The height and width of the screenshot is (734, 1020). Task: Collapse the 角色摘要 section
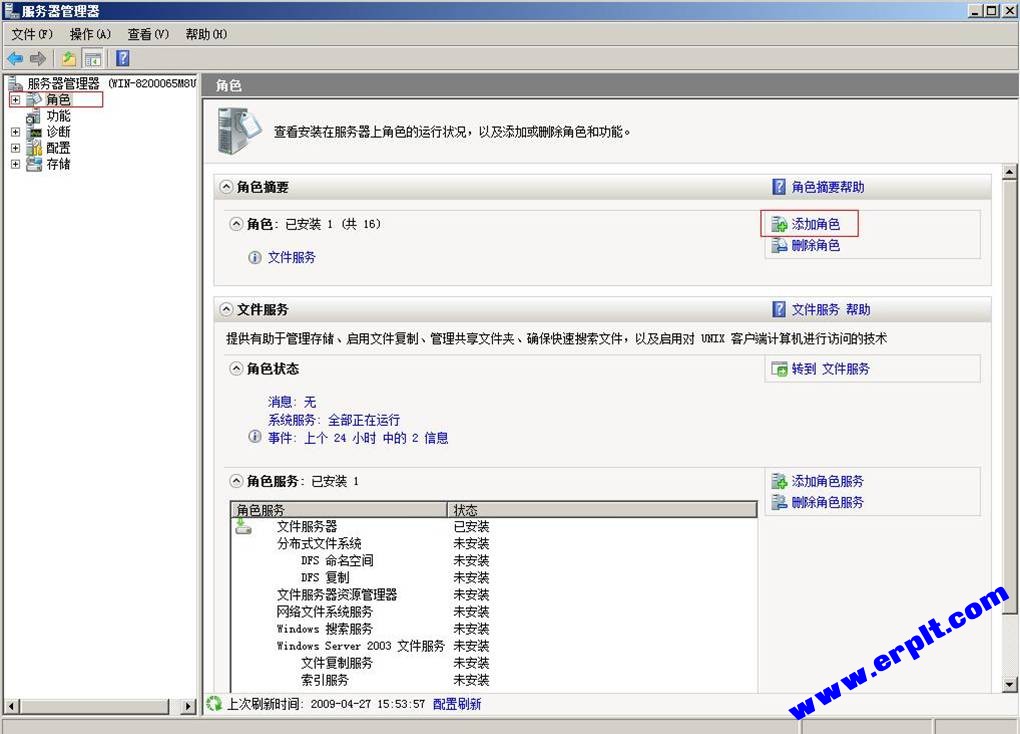pyautogui.click(x=226, y=187)
